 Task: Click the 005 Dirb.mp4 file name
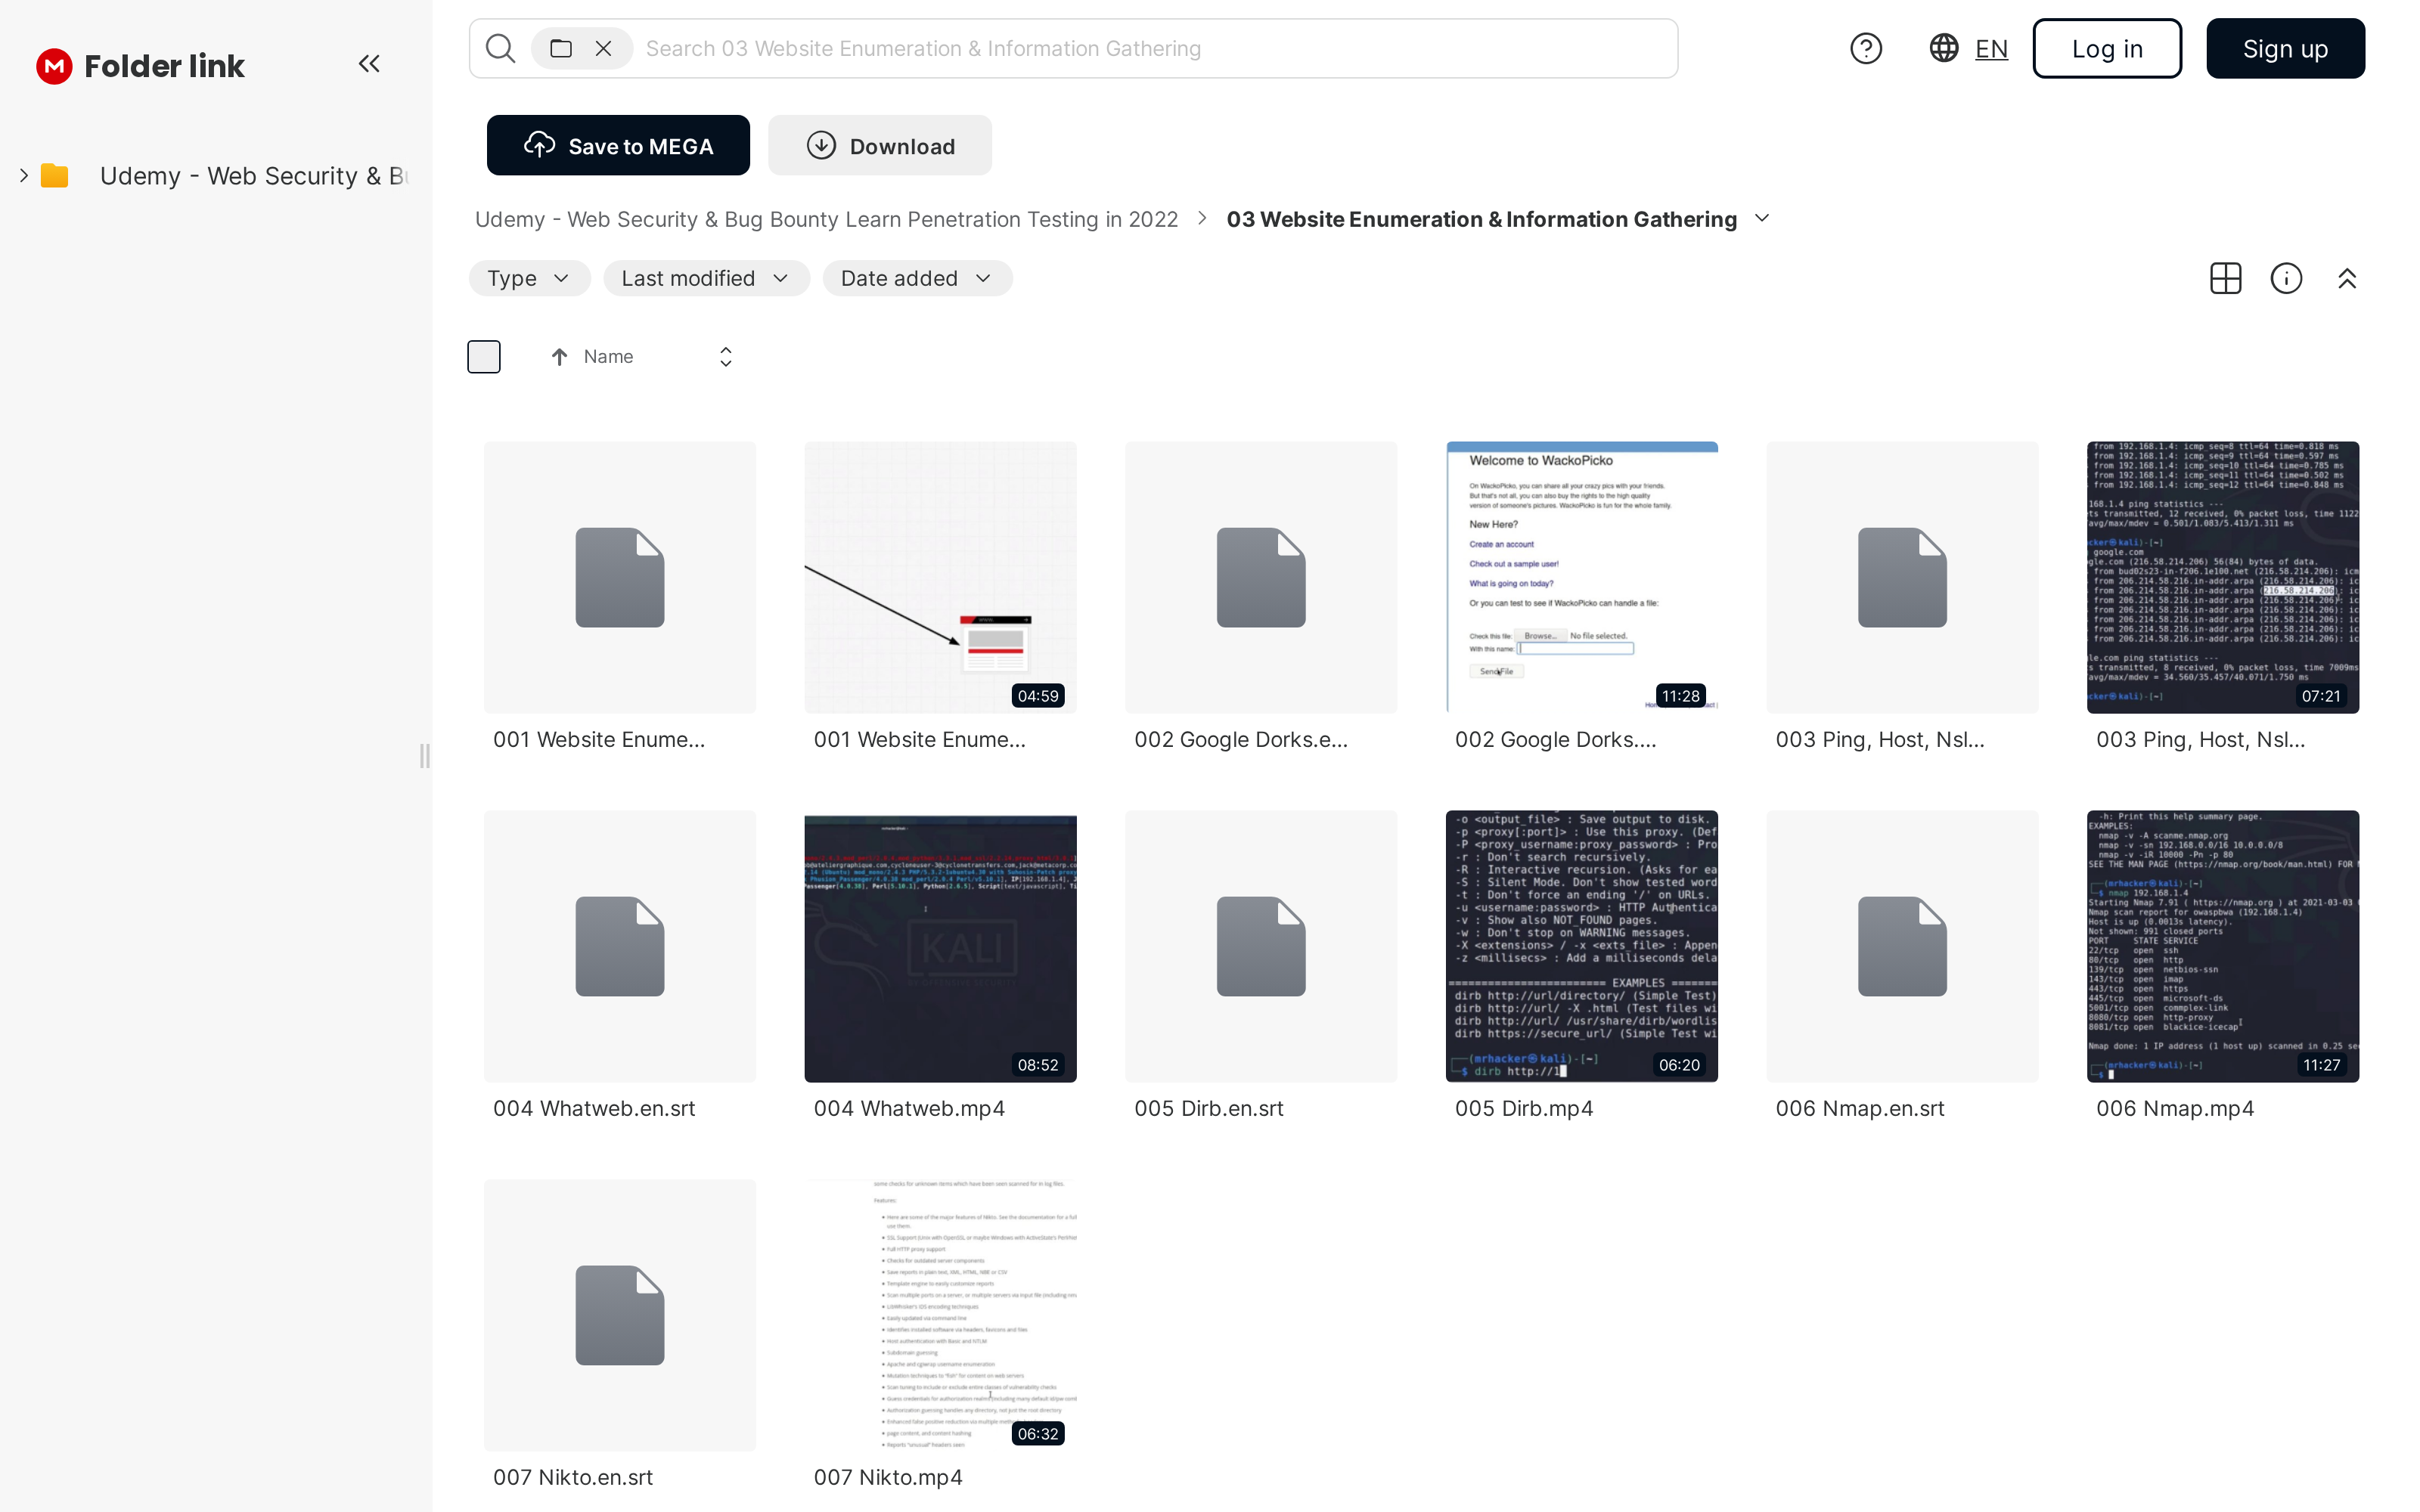(x=1524, y=1108)
